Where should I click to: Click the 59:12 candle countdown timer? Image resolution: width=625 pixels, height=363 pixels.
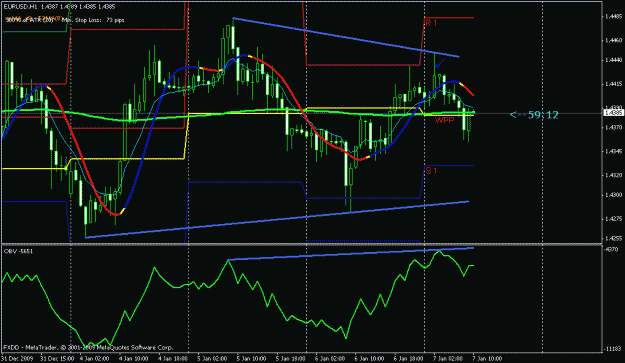[543, 115]
